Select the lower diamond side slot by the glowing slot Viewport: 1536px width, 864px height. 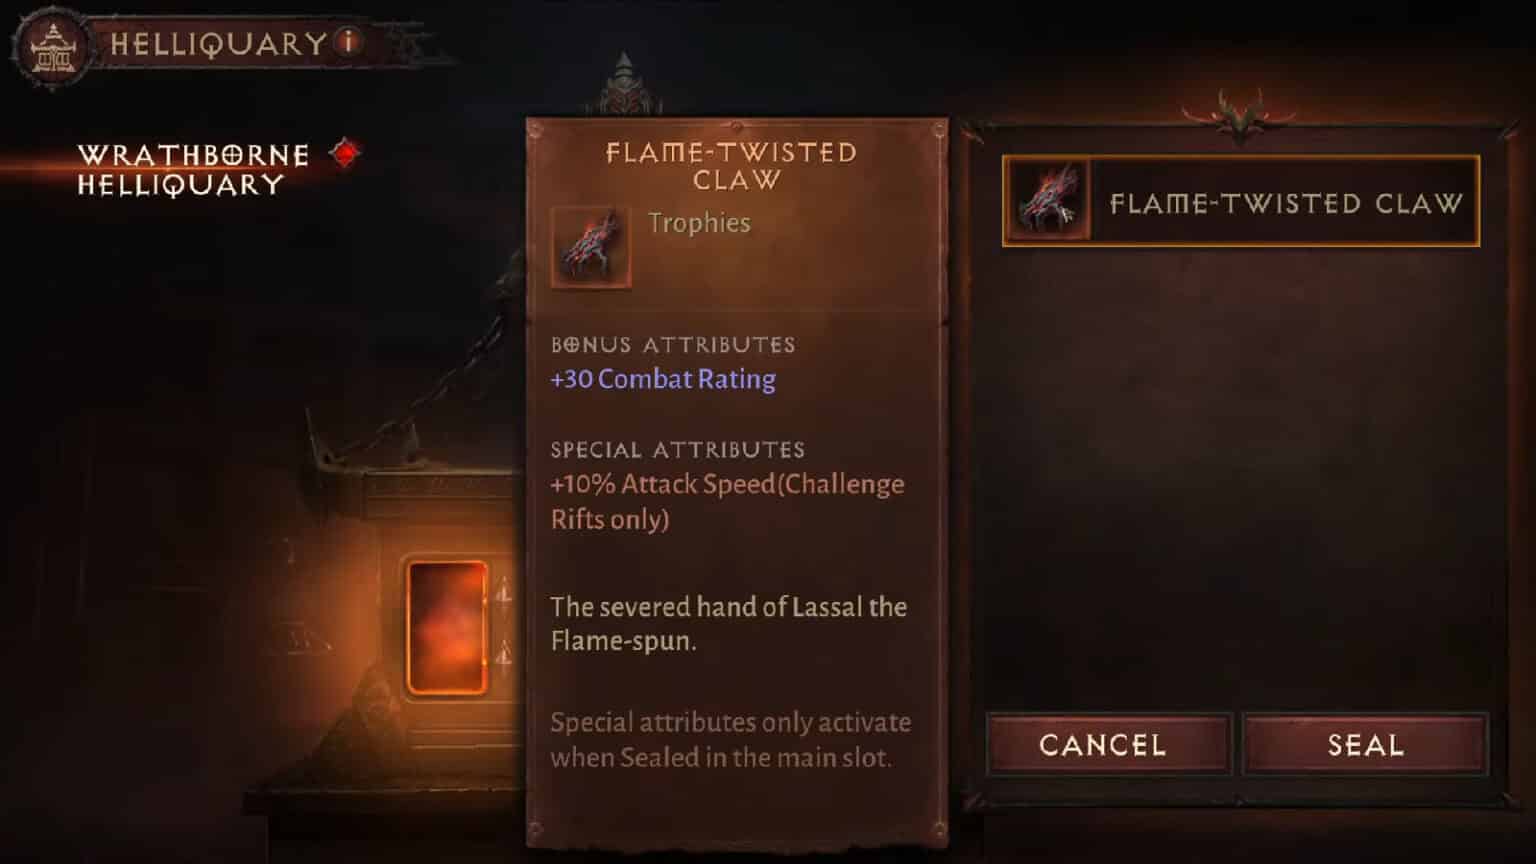(503, 654)
